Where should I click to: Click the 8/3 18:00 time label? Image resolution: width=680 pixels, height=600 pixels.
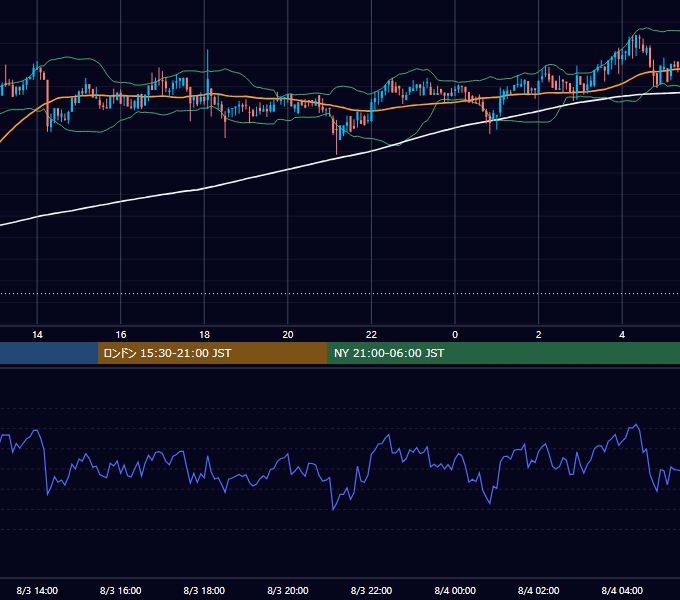pyautogui.click(x=204, y=590)
